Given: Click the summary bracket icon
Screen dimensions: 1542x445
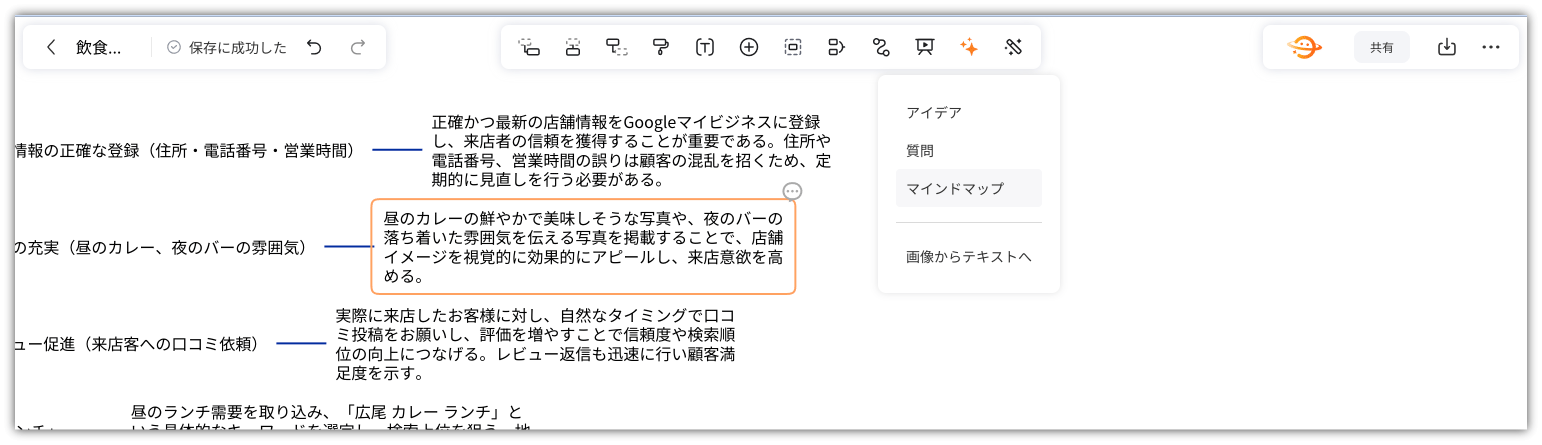Looking at the screenshot, I should point(837,47).
